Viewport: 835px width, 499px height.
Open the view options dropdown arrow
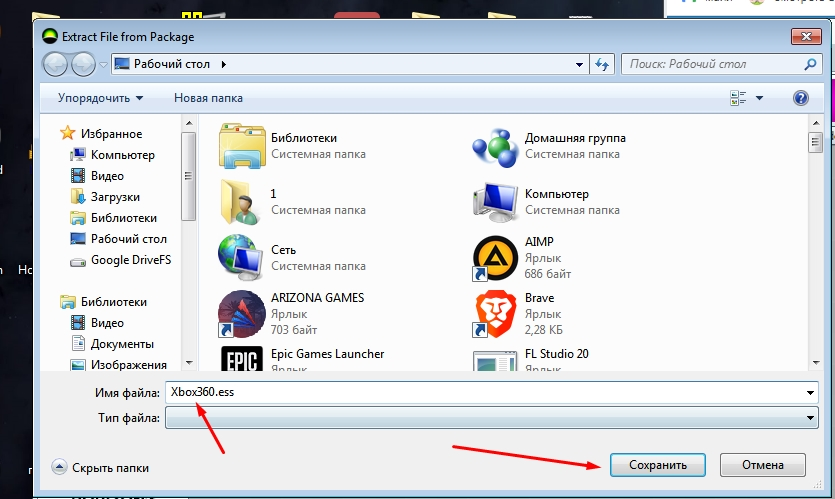(x=759, y=98)
